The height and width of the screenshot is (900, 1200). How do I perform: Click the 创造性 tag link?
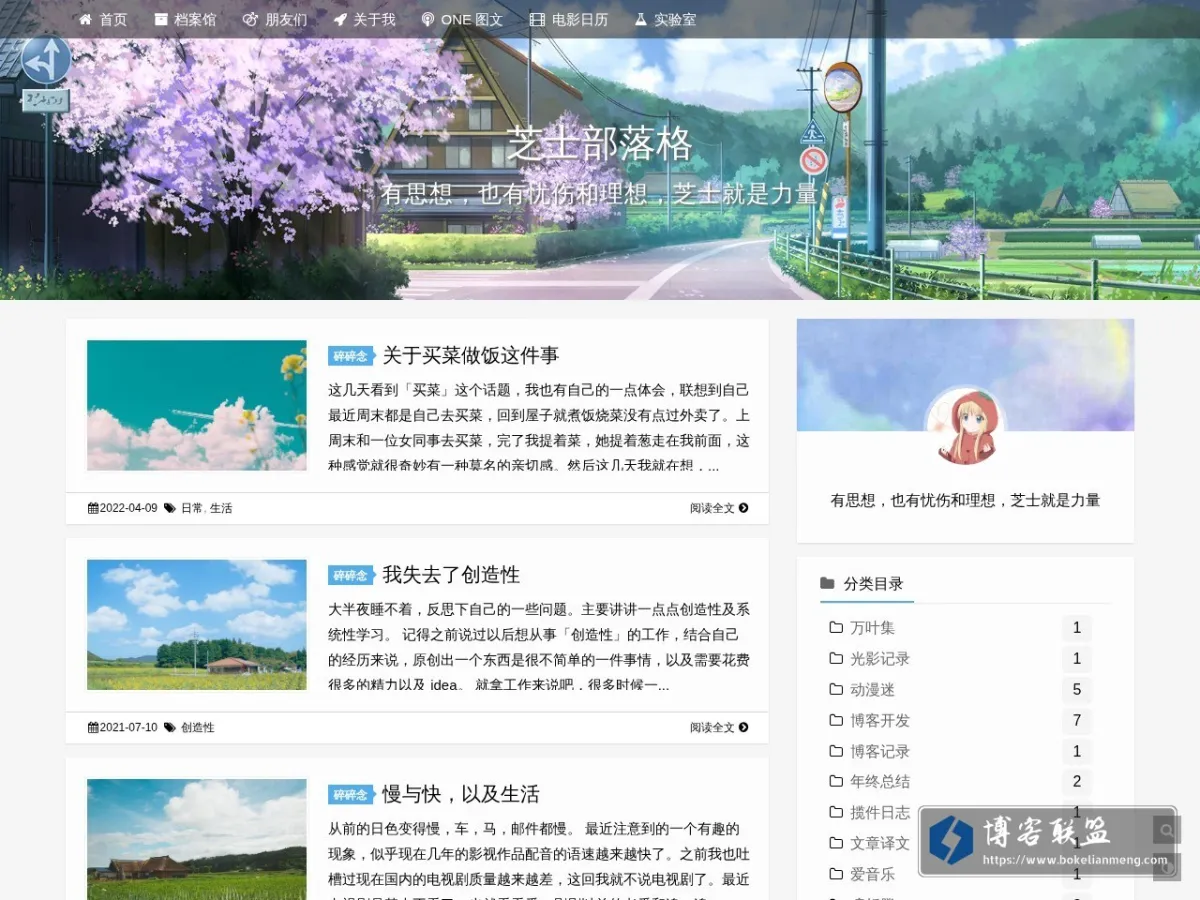click(197, 727)
